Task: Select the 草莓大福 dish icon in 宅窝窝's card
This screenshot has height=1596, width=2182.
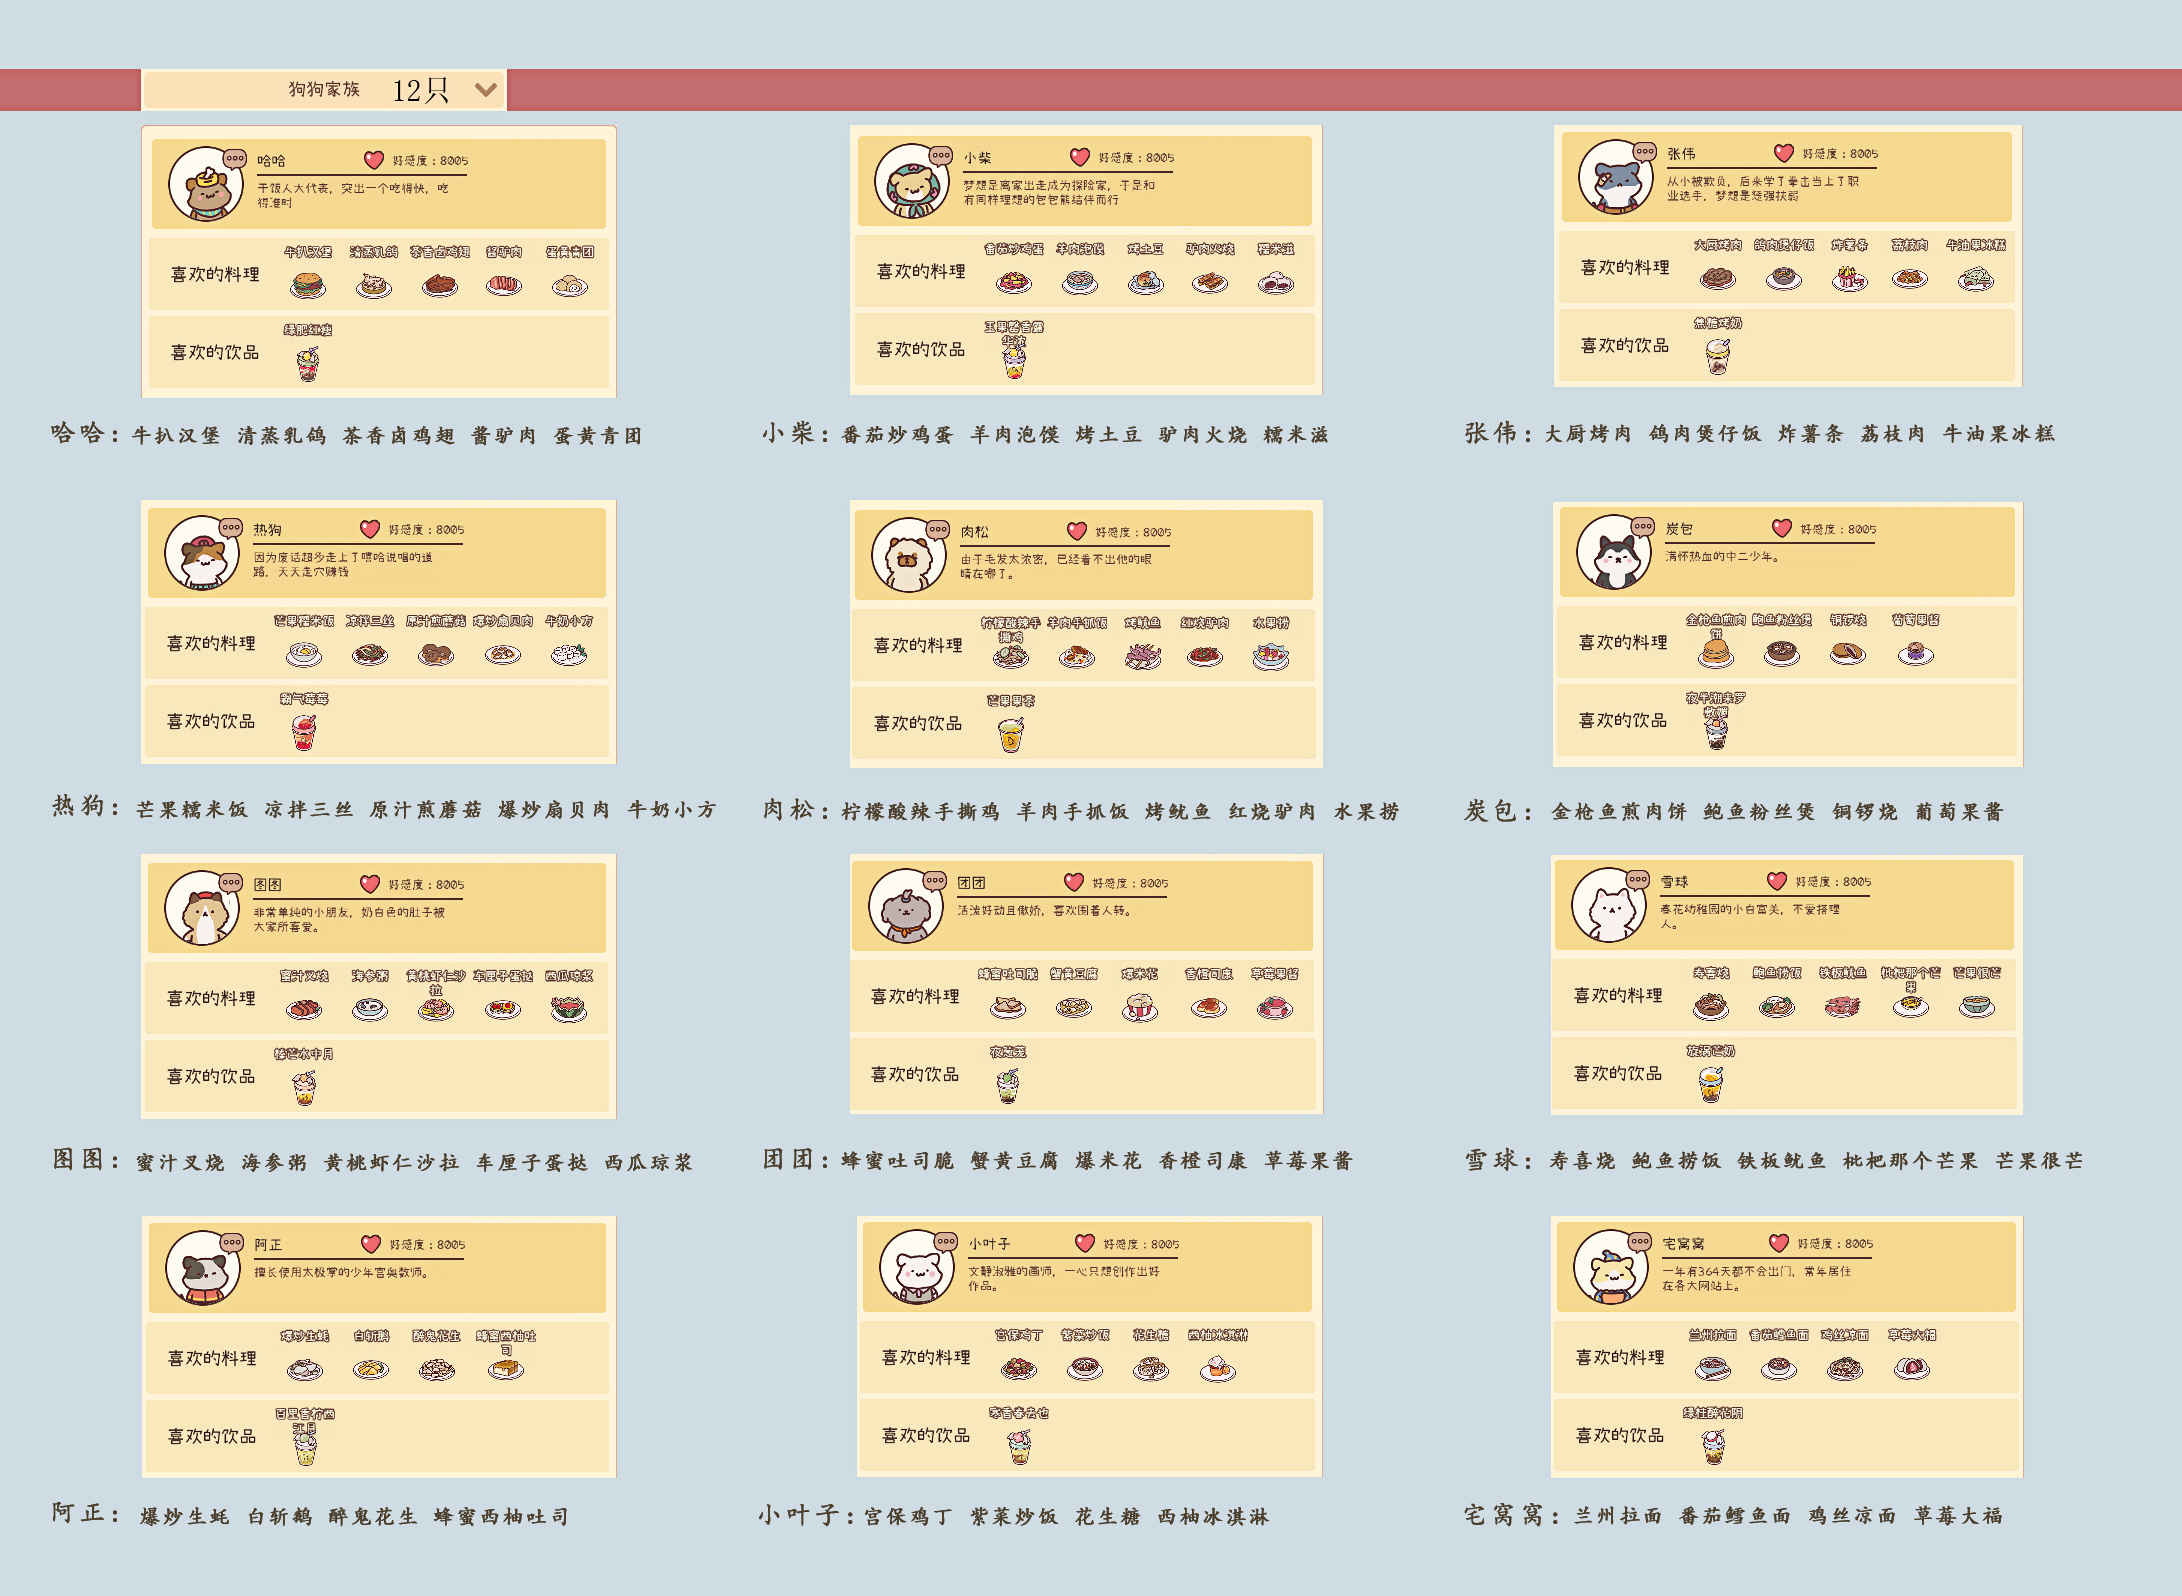Action: point(1911,1368)
